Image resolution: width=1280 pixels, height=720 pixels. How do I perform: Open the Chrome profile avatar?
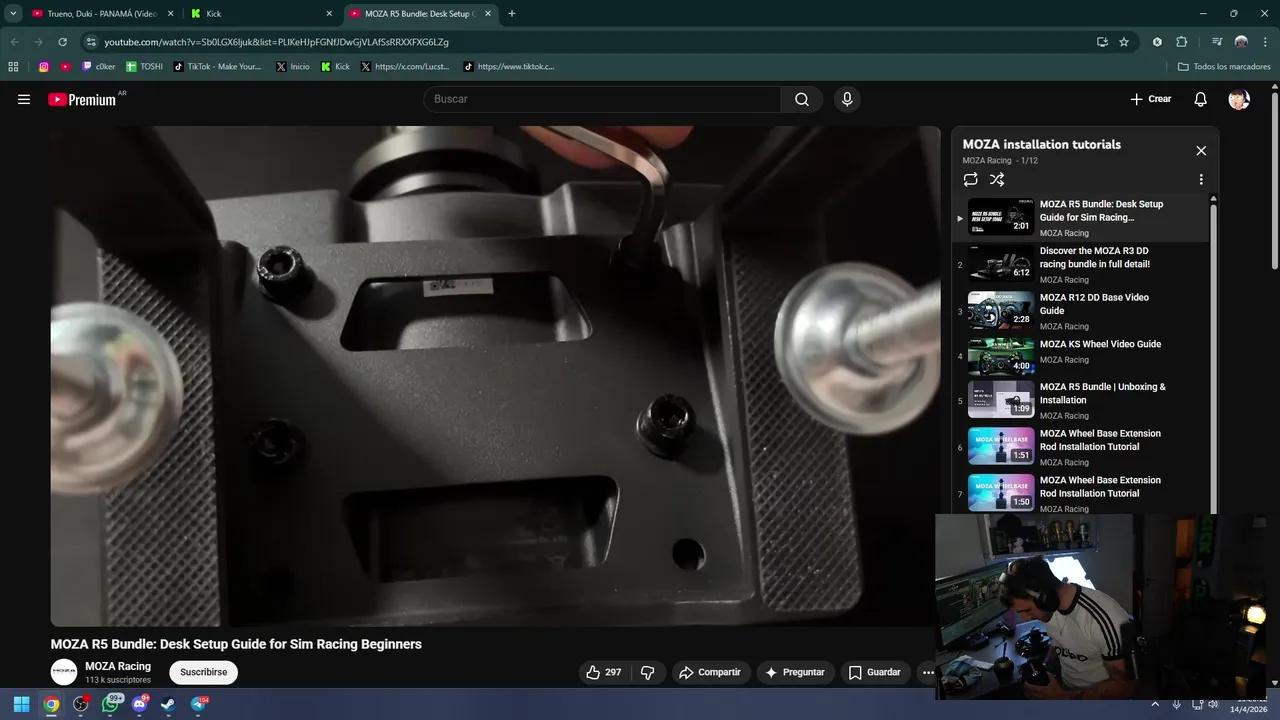click(1241, 42)
